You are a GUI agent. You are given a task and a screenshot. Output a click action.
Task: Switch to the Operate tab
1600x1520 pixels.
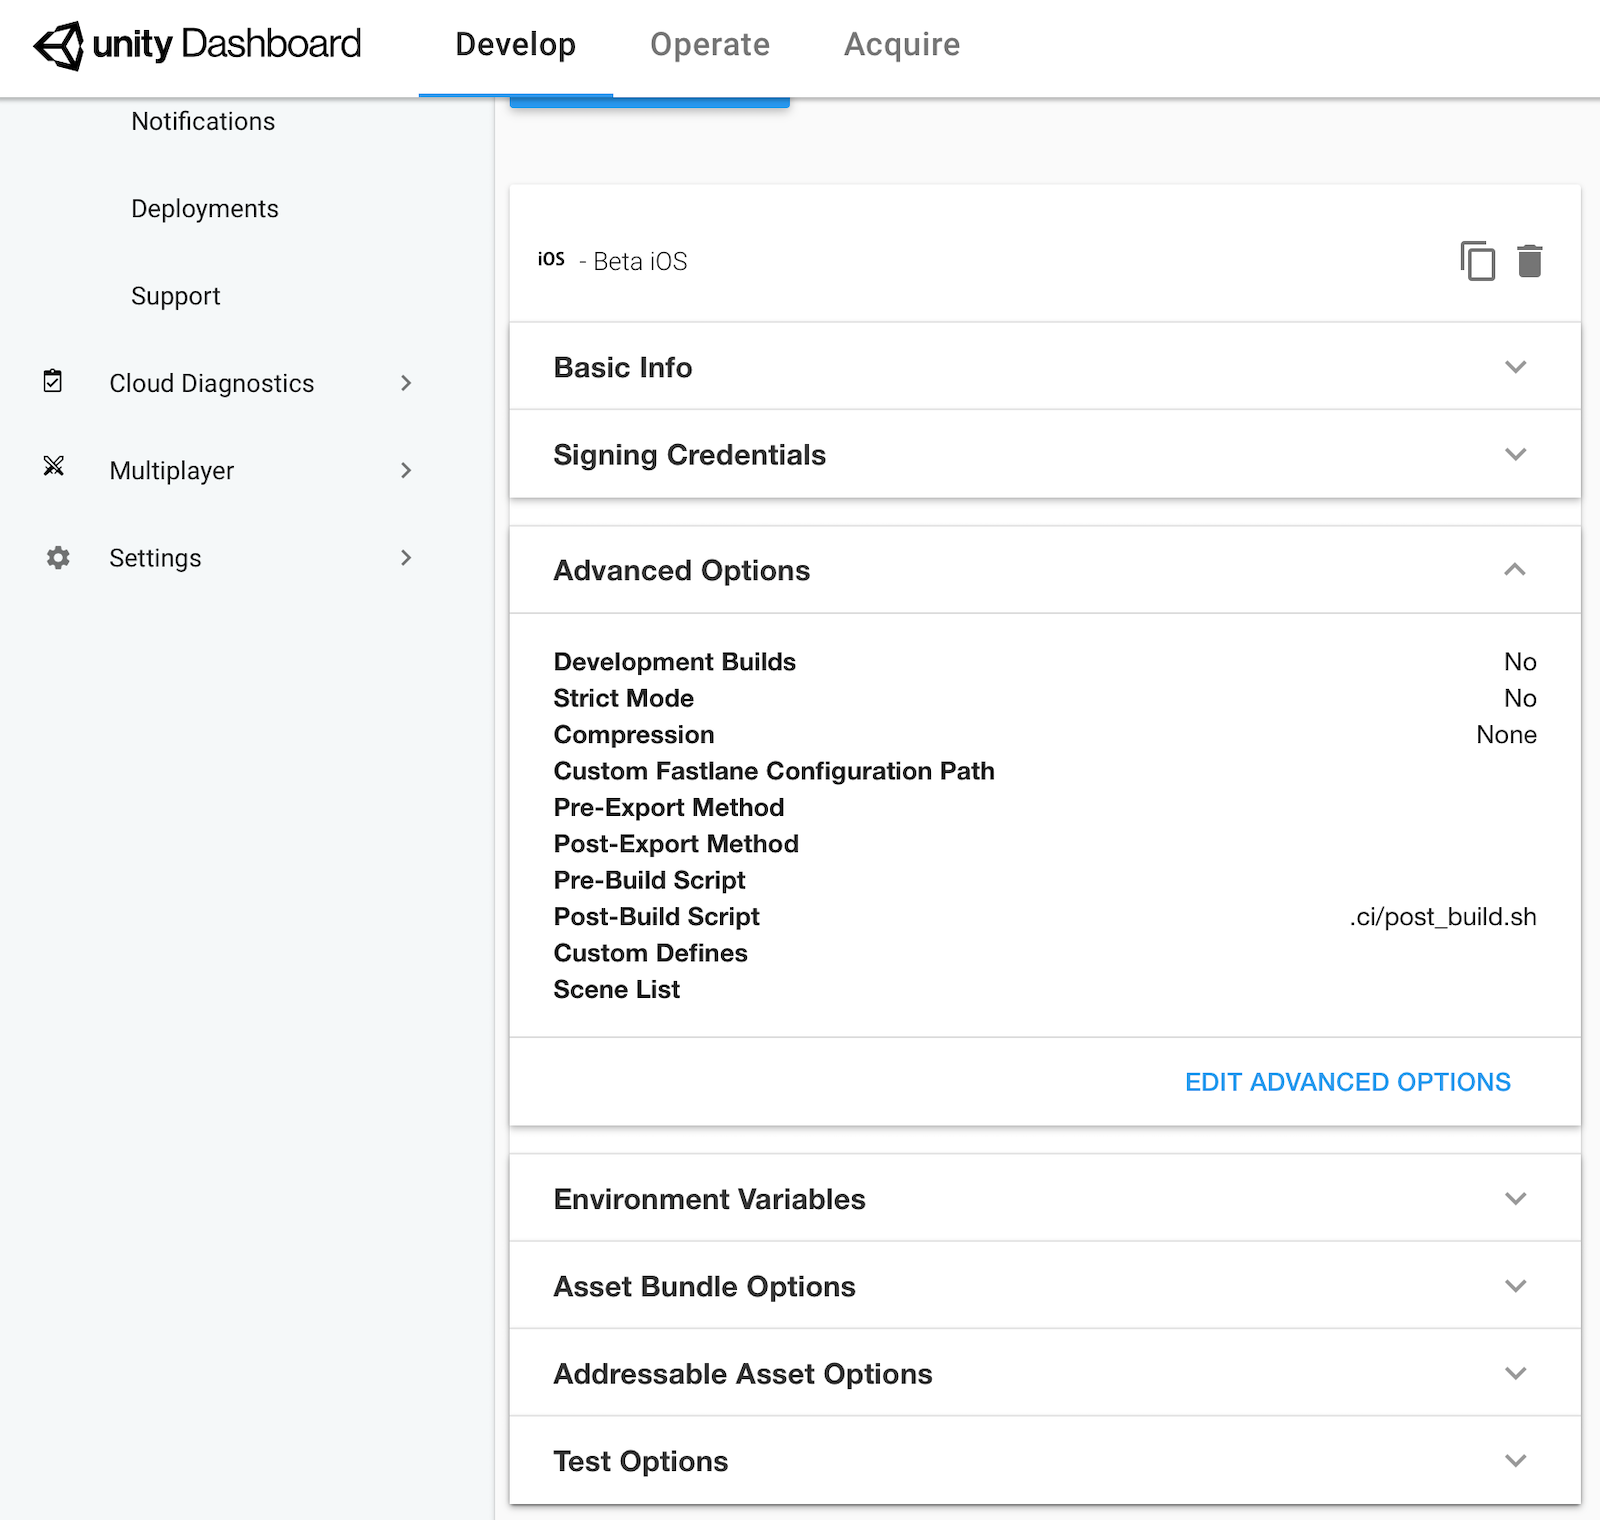(709, 44)
